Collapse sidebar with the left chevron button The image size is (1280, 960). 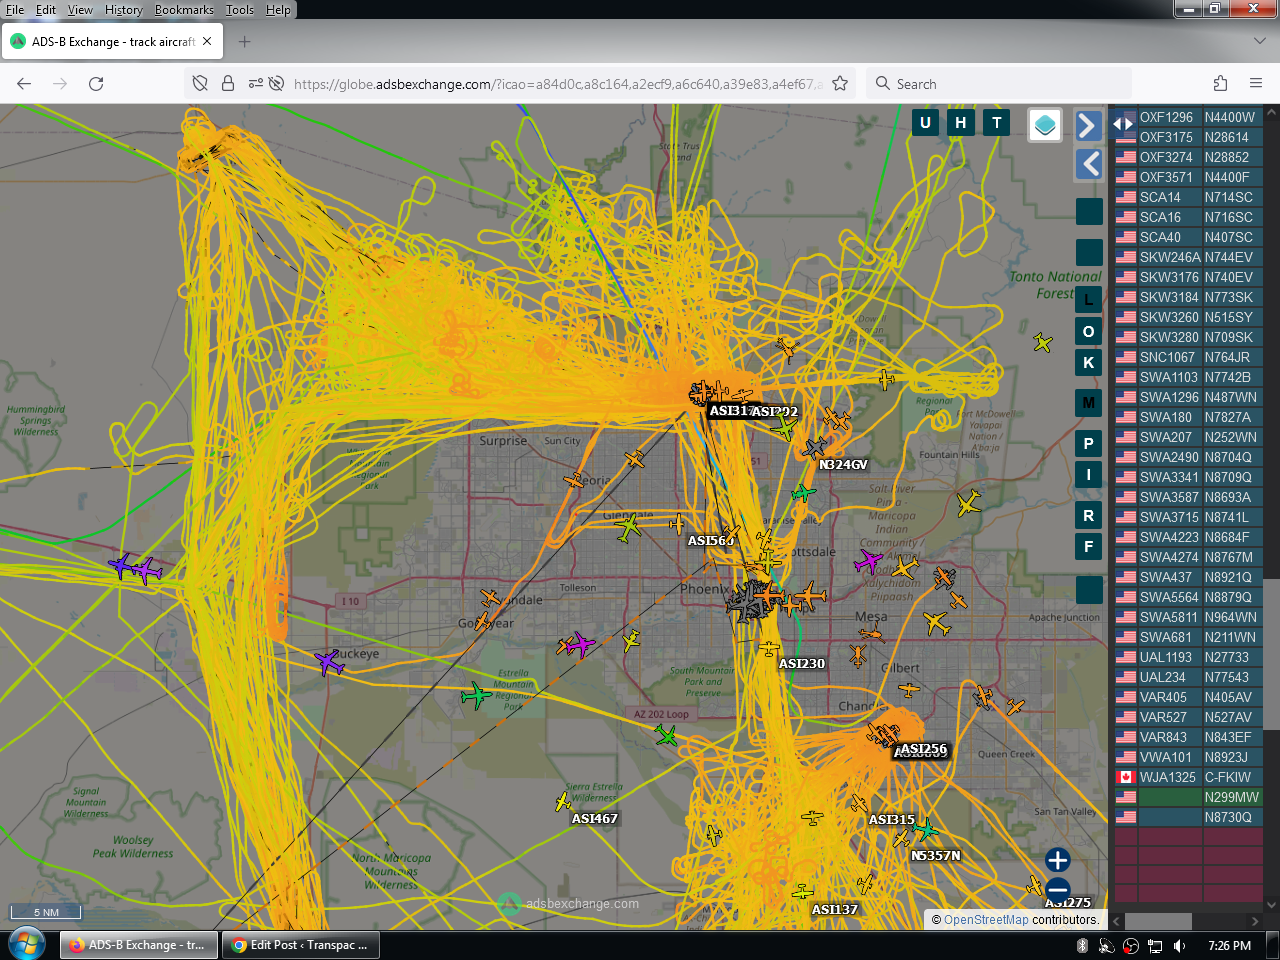point(1089,164)
